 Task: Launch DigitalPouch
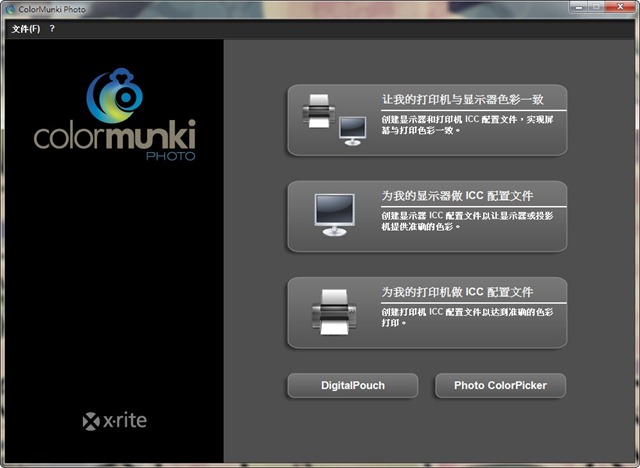[353, 385]
